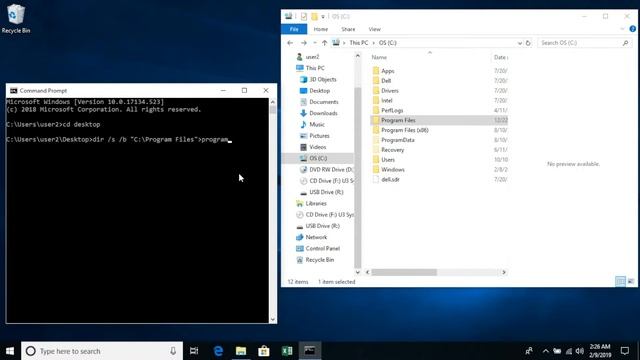Go back using Explorer's back arrow
The height and width of the screenshot is (360, 640).
coord(290,43)
